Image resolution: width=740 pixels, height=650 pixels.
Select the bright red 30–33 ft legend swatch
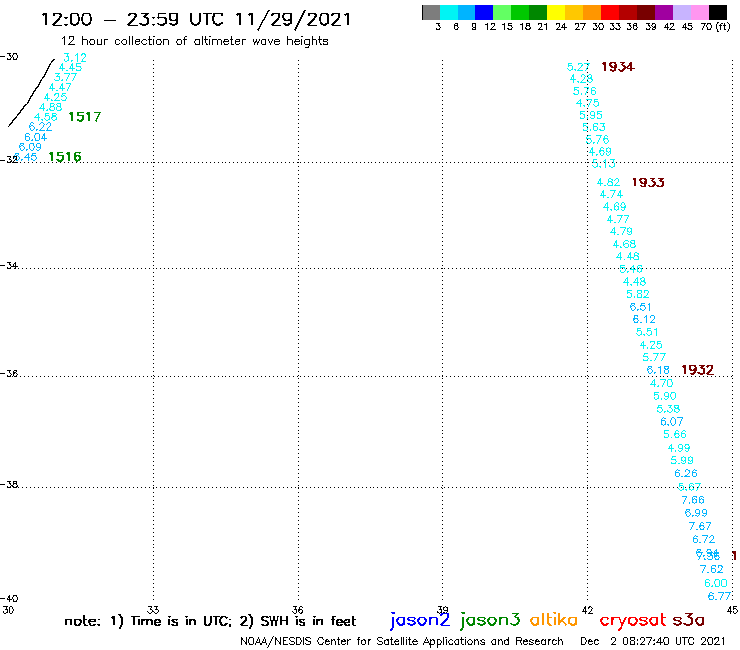coord(609,12)
